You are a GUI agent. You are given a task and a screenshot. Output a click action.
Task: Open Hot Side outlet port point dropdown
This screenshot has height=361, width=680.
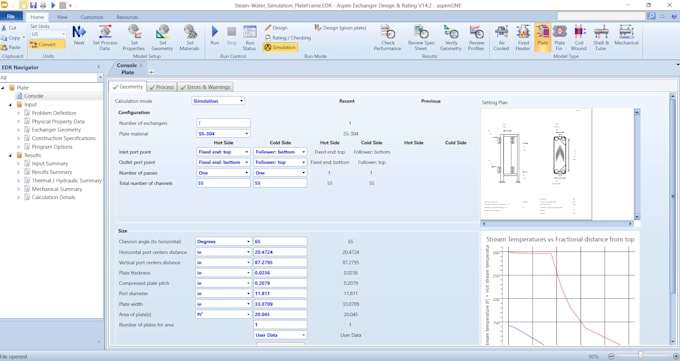(223, 162)
